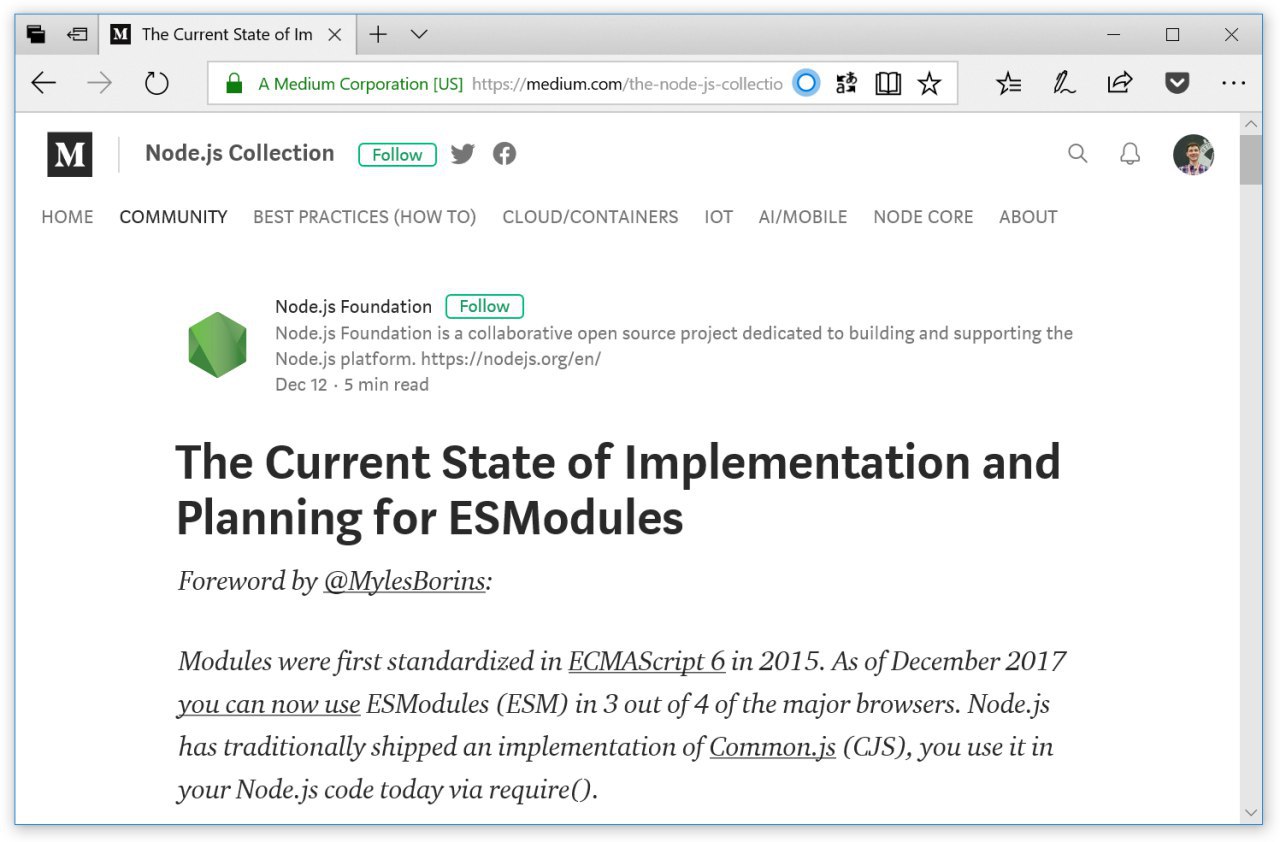1280x842 pixels.
Task: Open Medium search magnifier
Action: click(x=1078, y=153)
